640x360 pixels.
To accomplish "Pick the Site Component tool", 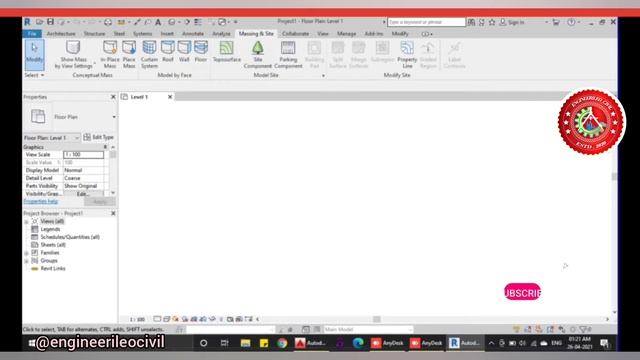I will pyautogui.click(x=258, y=54).
